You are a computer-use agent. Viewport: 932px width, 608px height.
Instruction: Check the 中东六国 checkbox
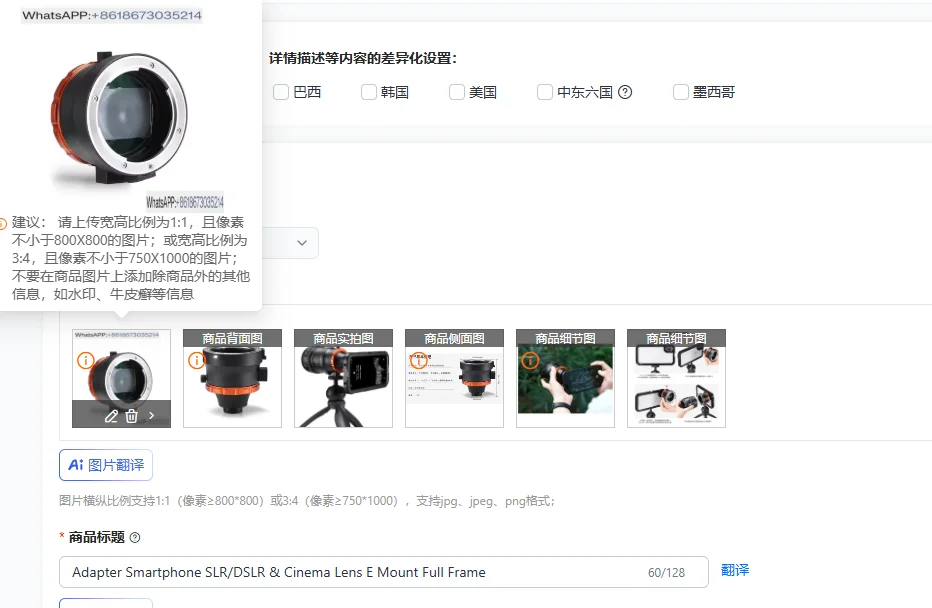pyautogui.click(x=544, y=92)
